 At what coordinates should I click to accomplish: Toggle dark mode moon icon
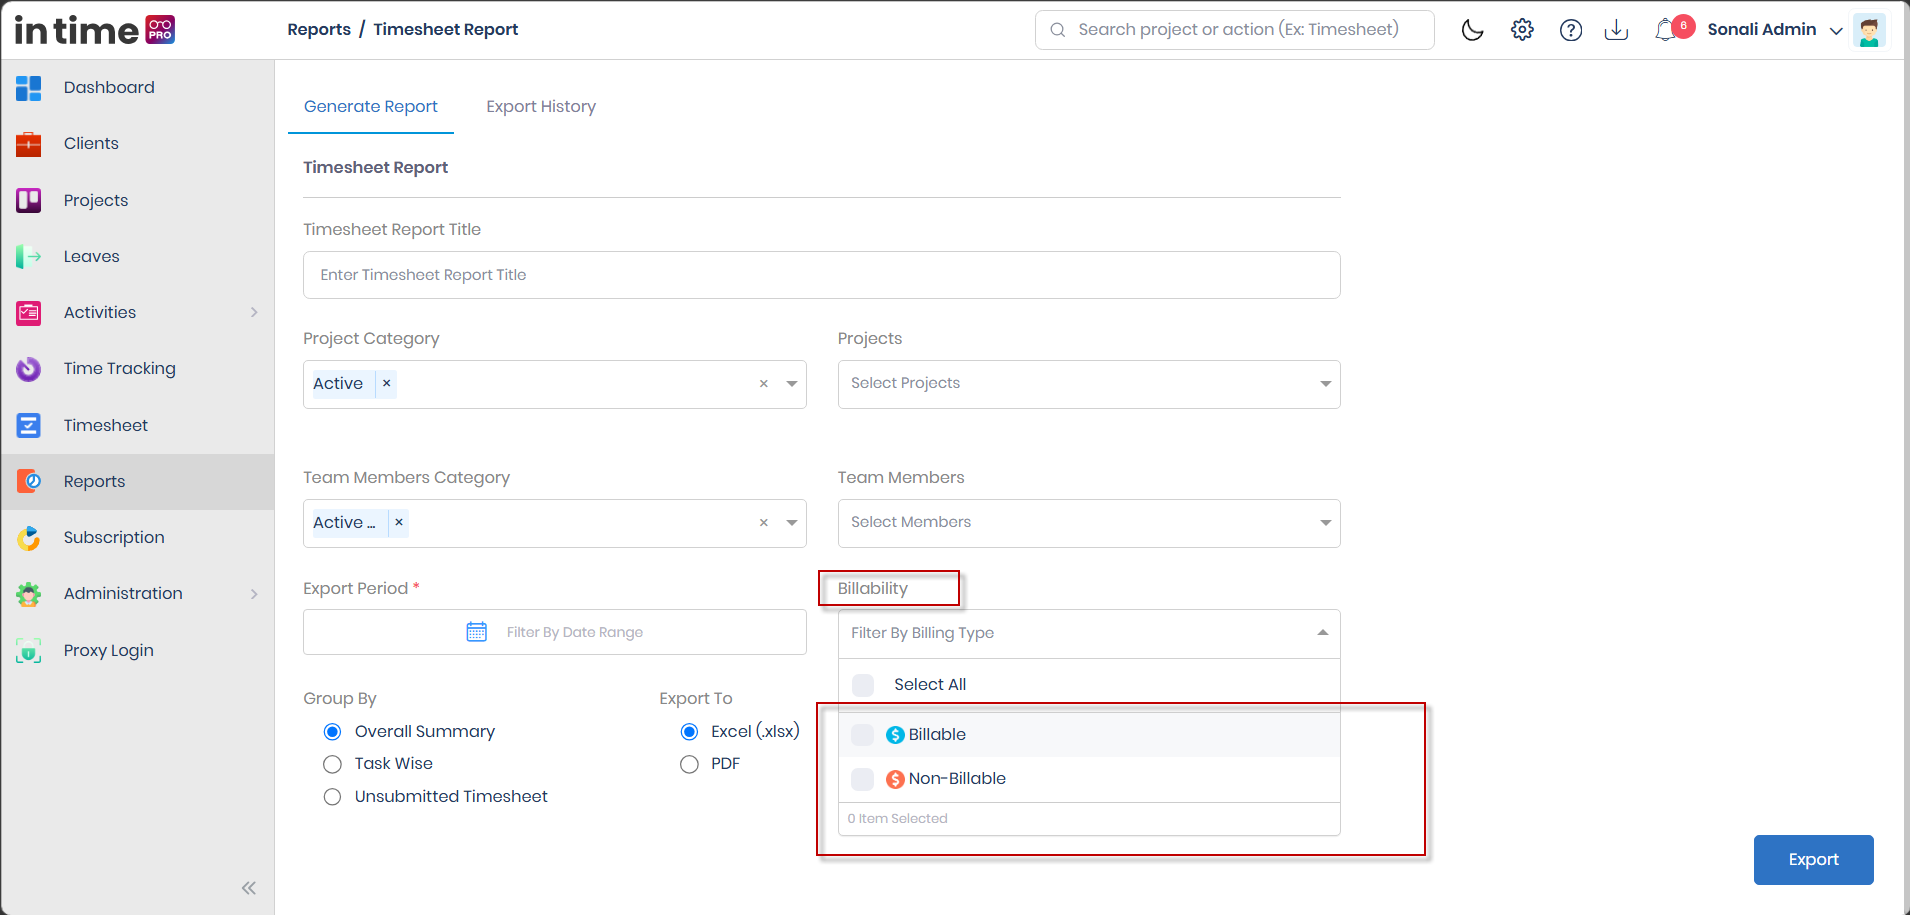point(1473,30)
